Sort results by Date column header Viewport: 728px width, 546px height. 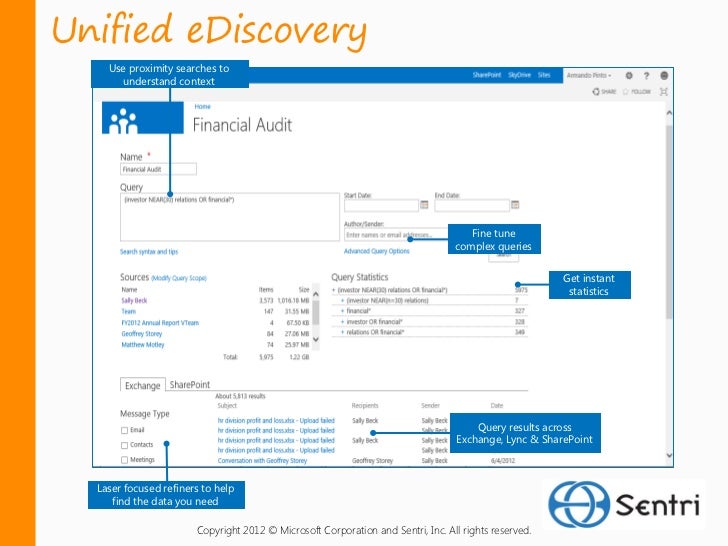tap(497, 405)
